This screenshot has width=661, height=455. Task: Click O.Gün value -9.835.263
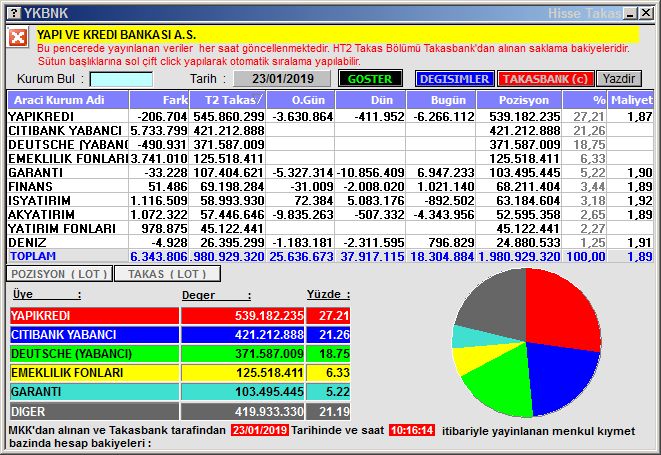point(303,214)
